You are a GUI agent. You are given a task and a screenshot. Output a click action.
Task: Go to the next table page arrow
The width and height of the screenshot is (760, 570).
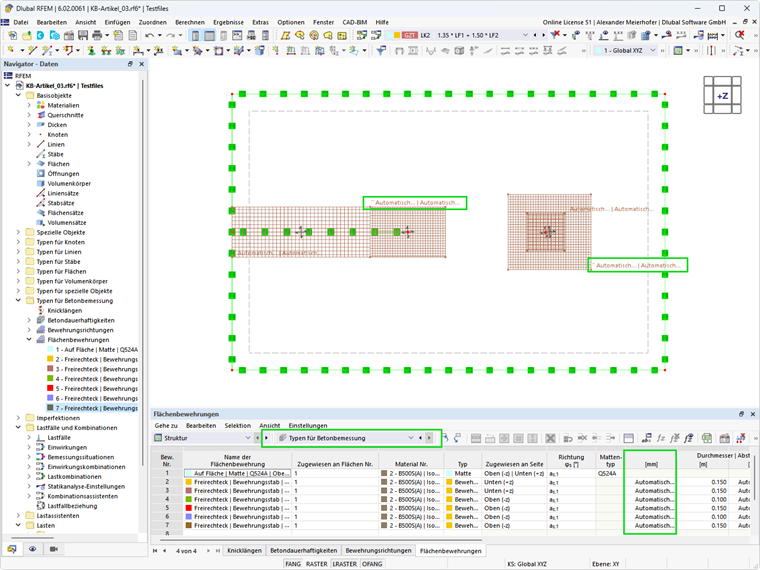point(208,551)
